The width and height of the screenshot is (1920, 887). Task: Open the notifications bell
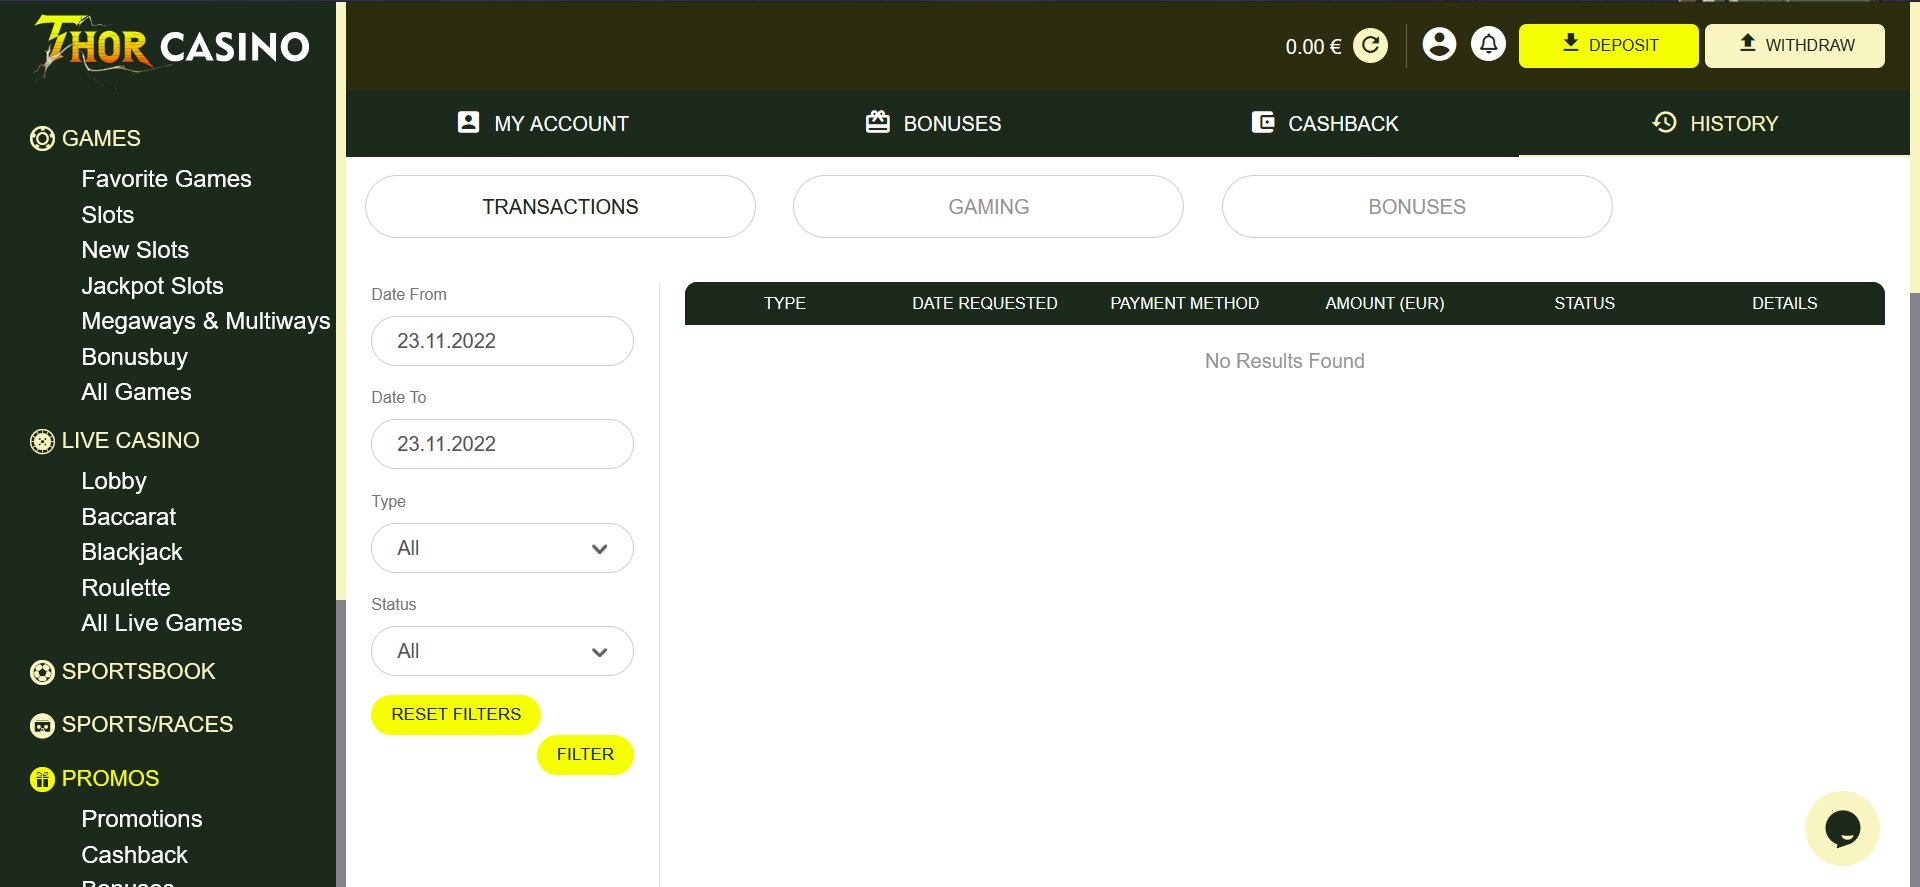1488,45
